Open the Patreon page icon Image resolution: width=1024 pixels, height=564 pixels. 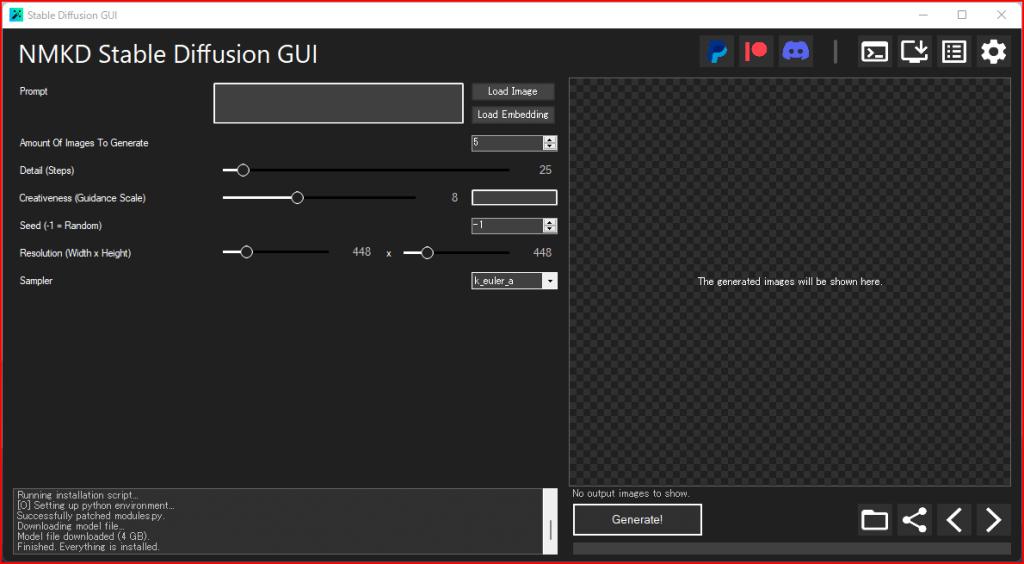click(756, 51)
